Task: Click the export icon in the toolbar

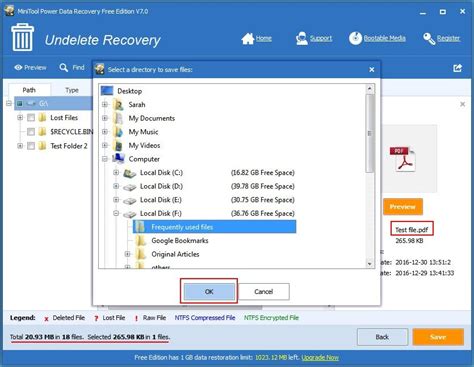Action: (458, 68)
